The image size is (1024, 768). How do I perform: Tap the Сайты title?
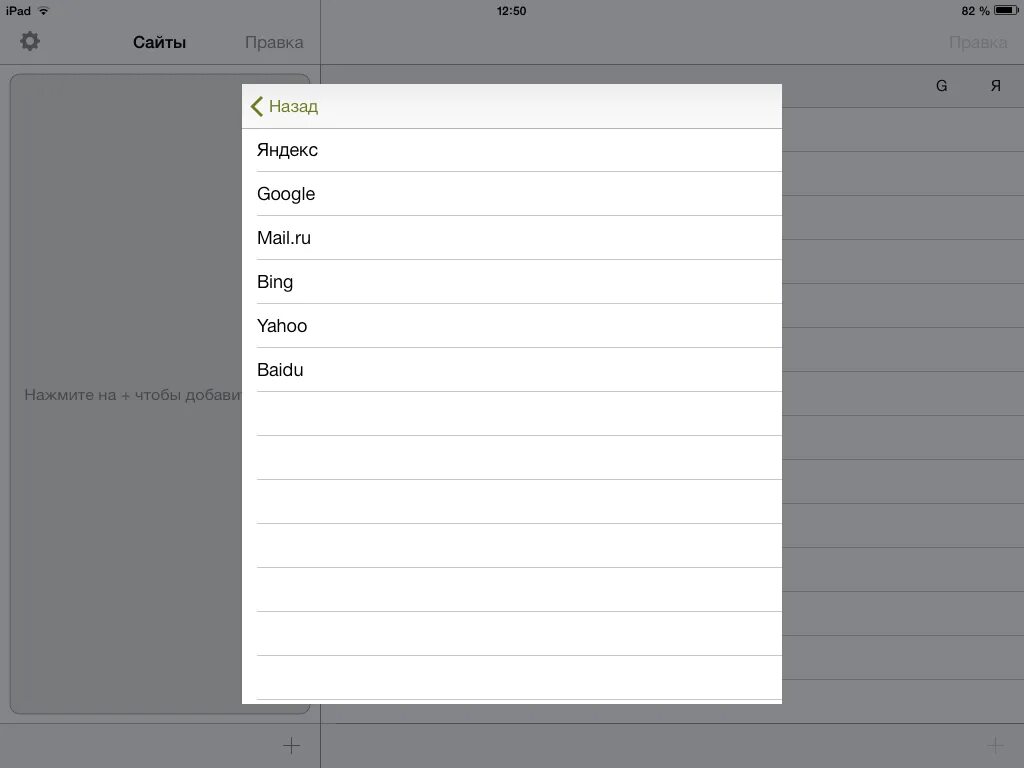tap(159, 42)
